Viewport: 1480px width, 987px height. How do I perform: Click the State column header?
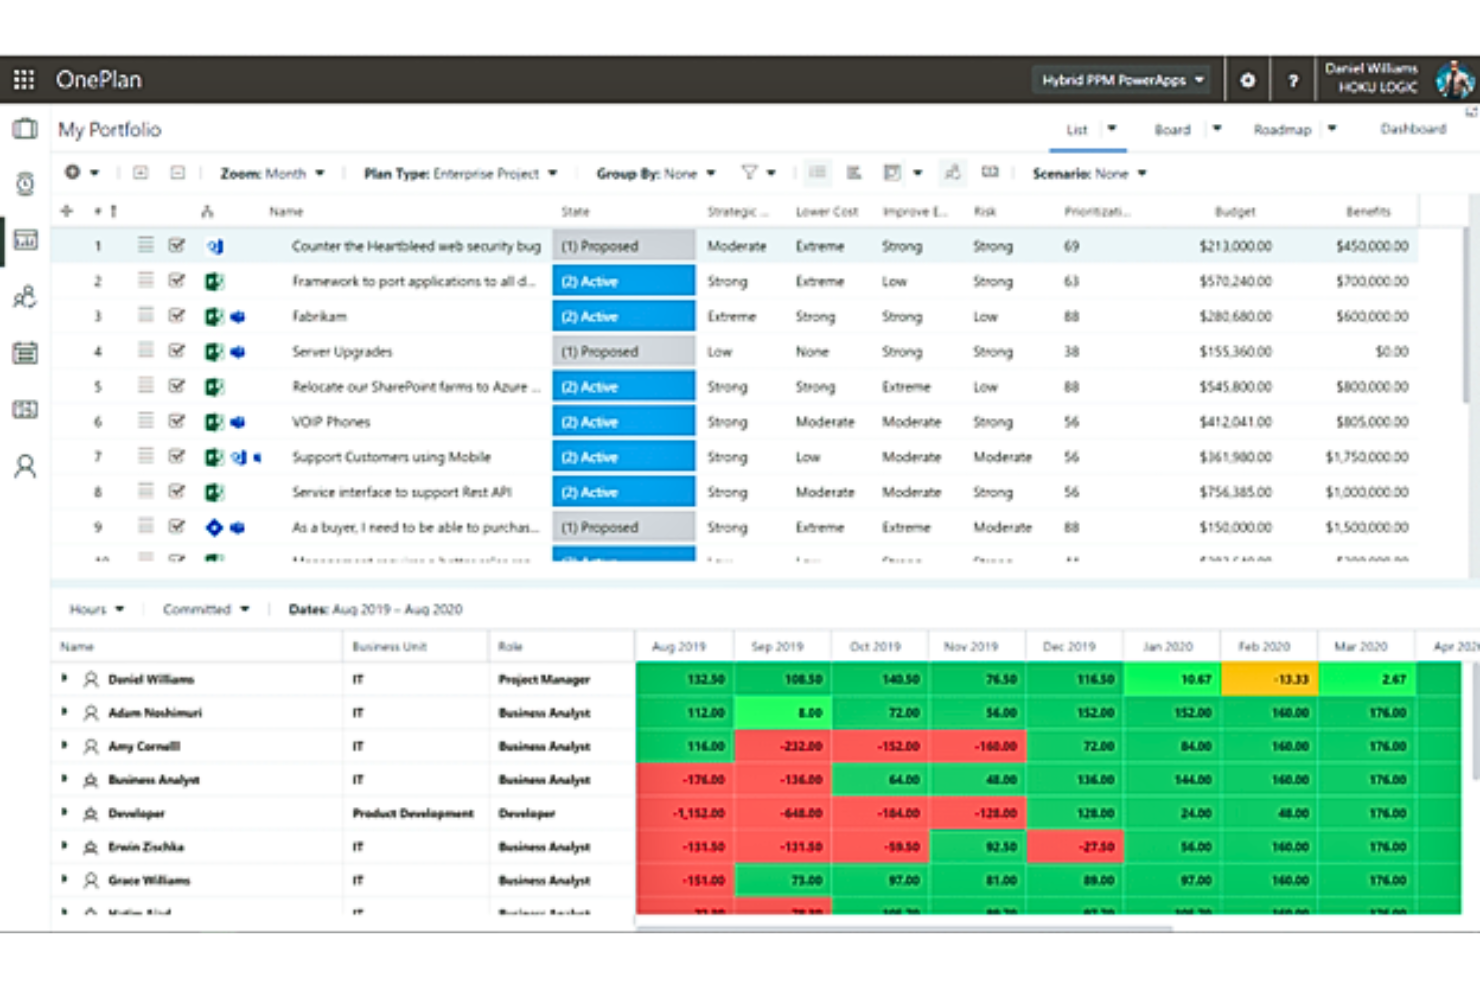click(575, 211)
